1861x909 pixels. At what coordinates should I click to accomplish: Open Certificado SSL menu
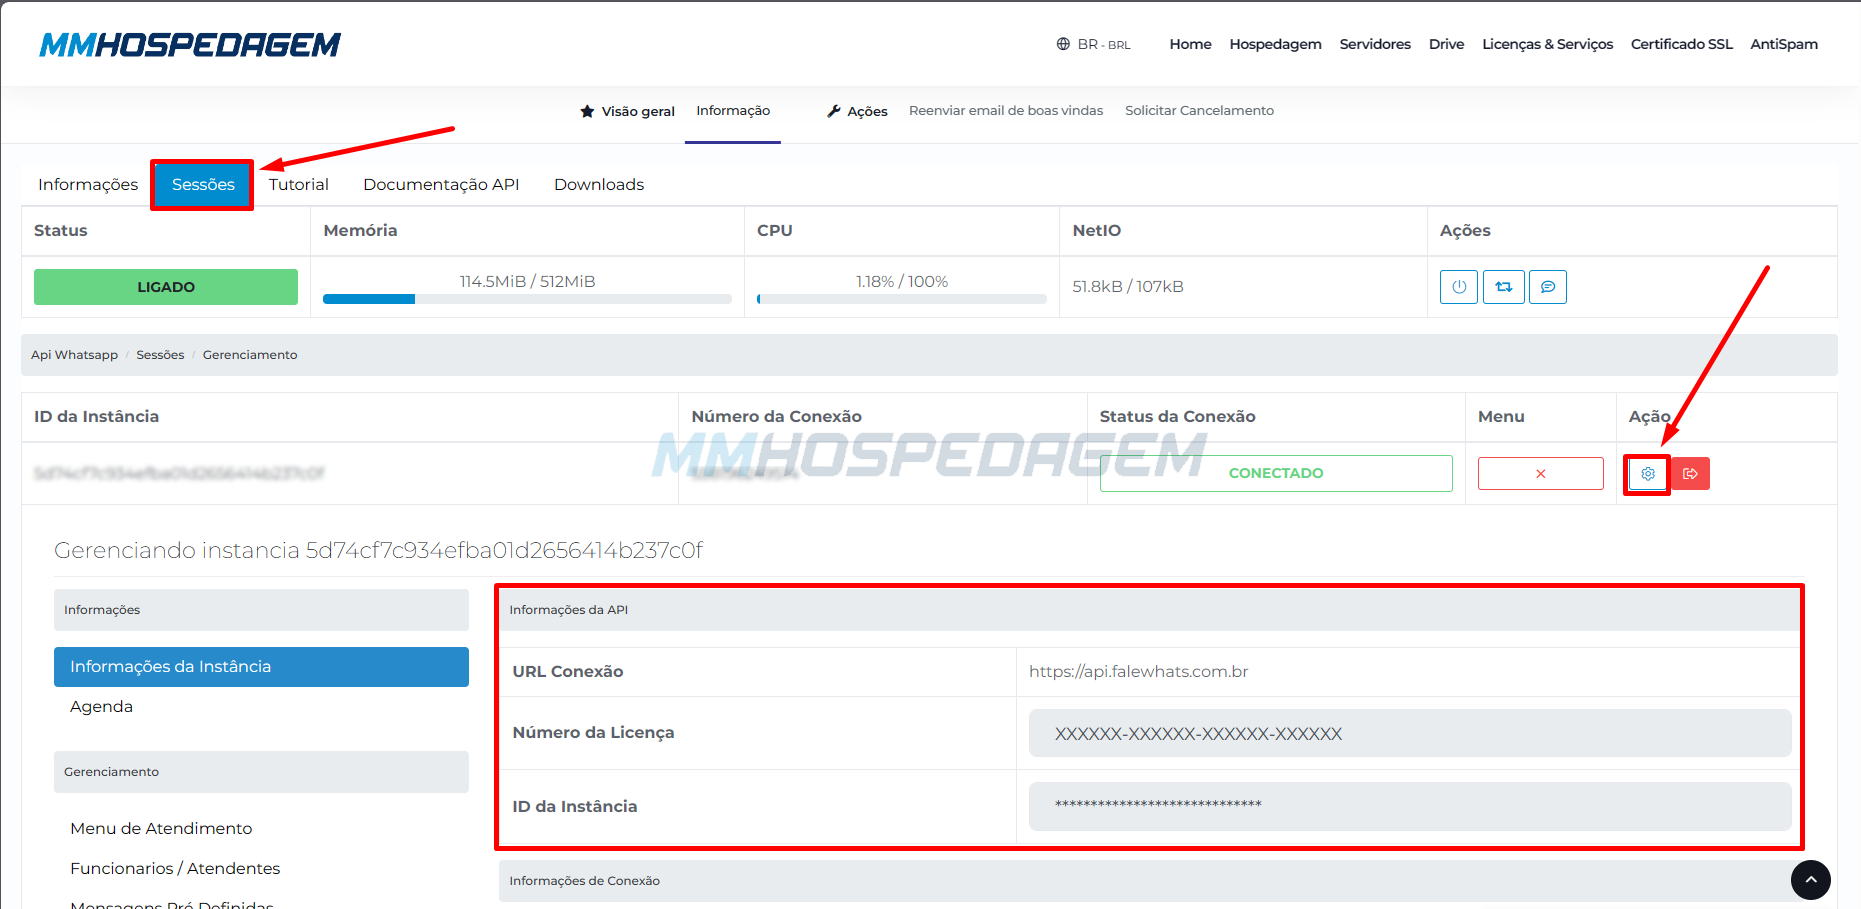coord(1681,44)
